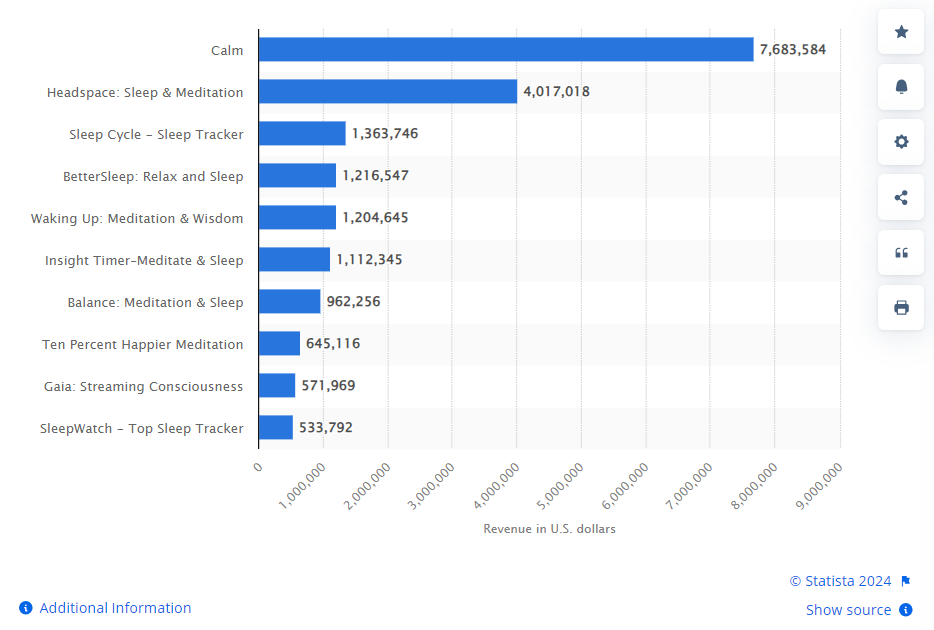Viewport: 934px width, 630px height.
Task: Click the info icon beside Additional Information
Action: click(x=26, y=608)
